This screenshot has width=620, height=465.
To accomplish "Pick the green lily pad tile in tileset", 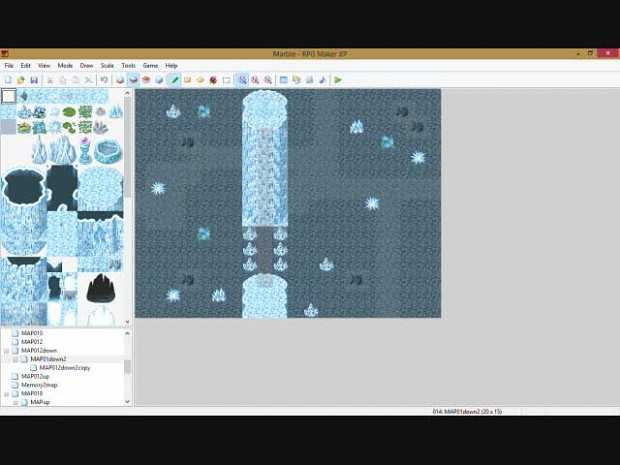I will coord(69,112).
